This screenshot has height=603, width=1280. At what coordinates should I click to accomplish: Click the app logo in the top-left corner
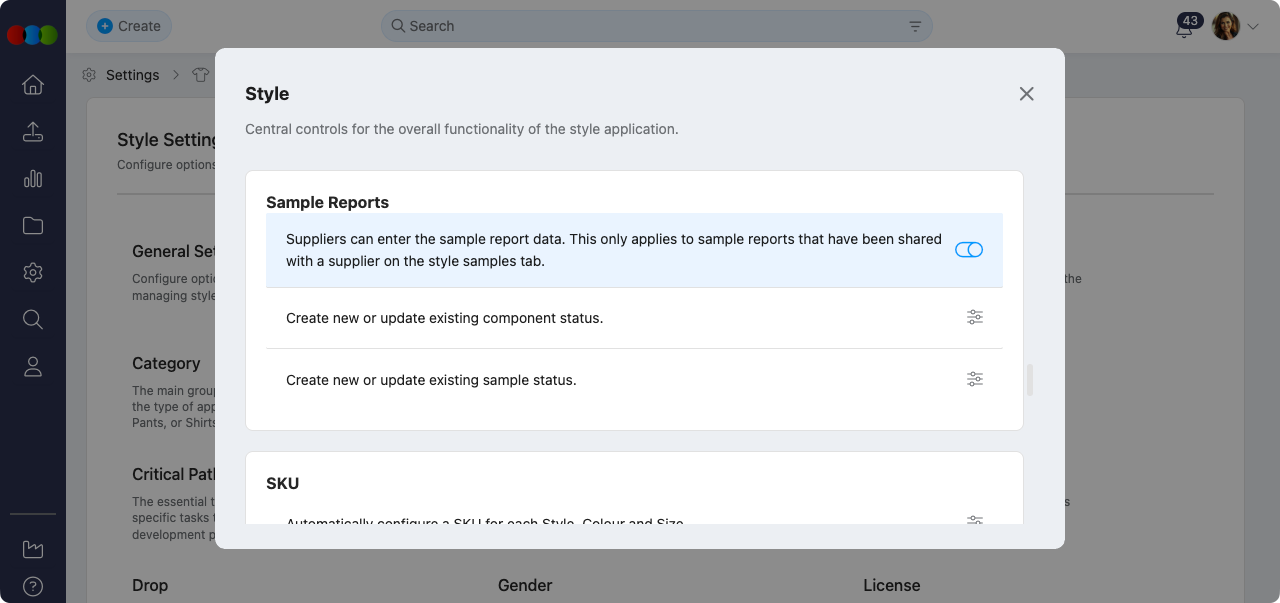[33, 34]
